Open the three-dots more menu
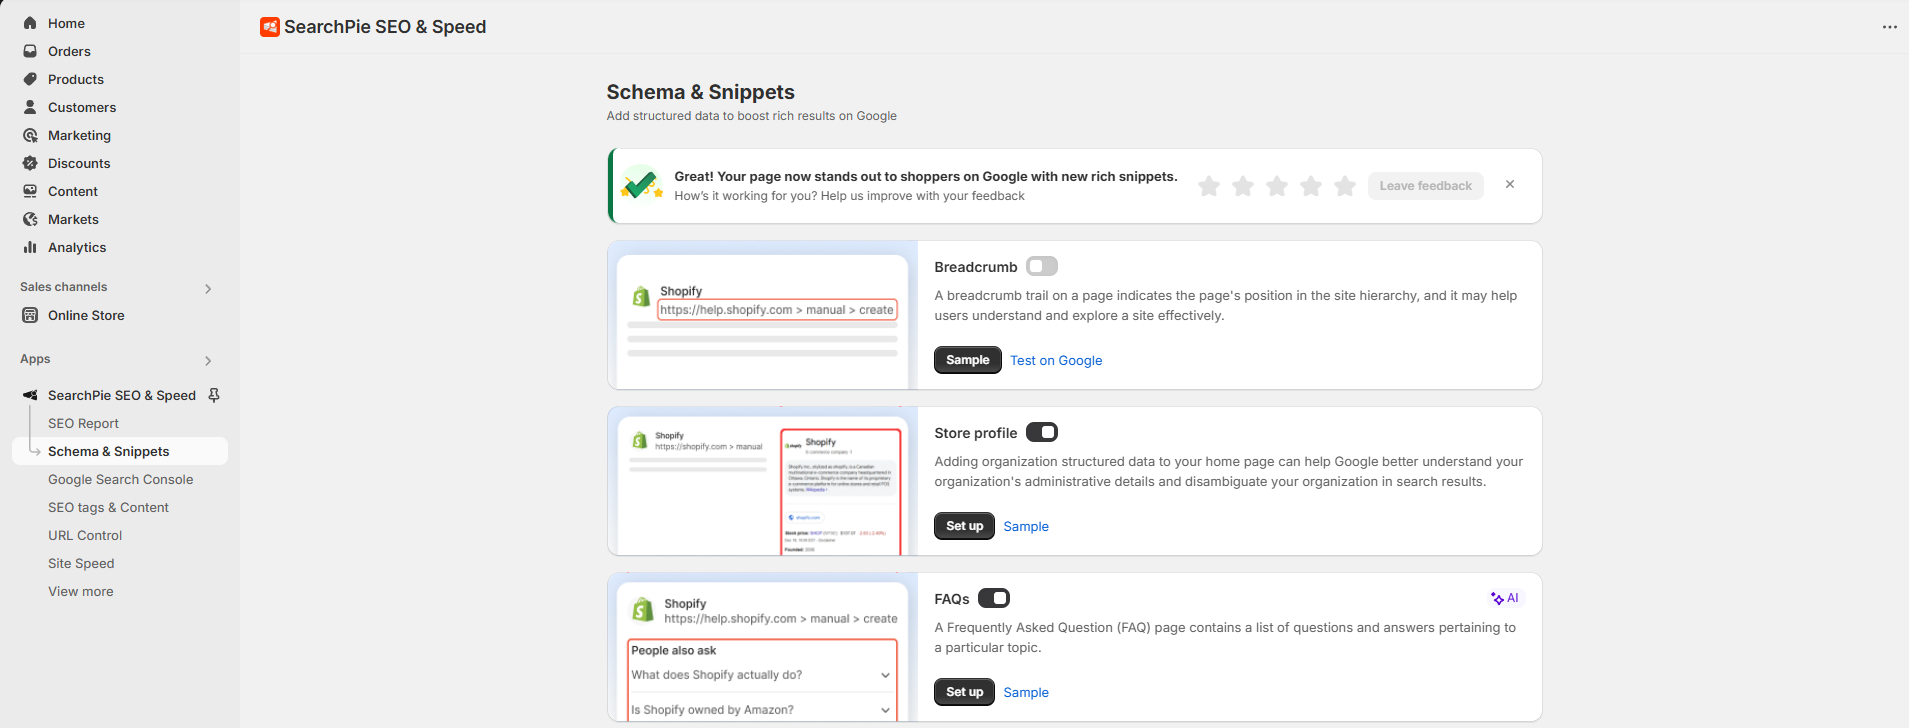Screen dimensions: 1909x728 click(1889, 27)
